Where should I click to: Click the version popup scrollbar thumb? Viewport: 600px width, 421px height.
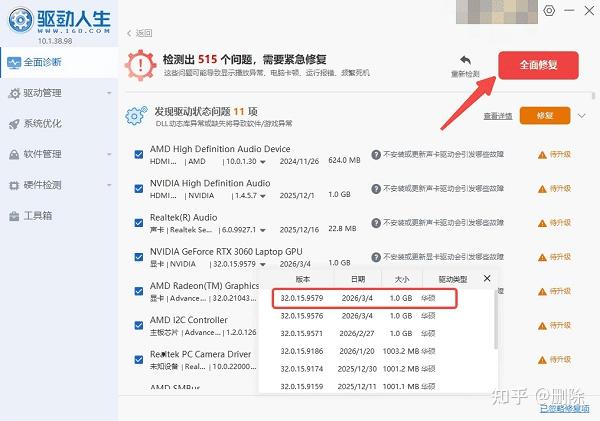(x=496, y=320)
